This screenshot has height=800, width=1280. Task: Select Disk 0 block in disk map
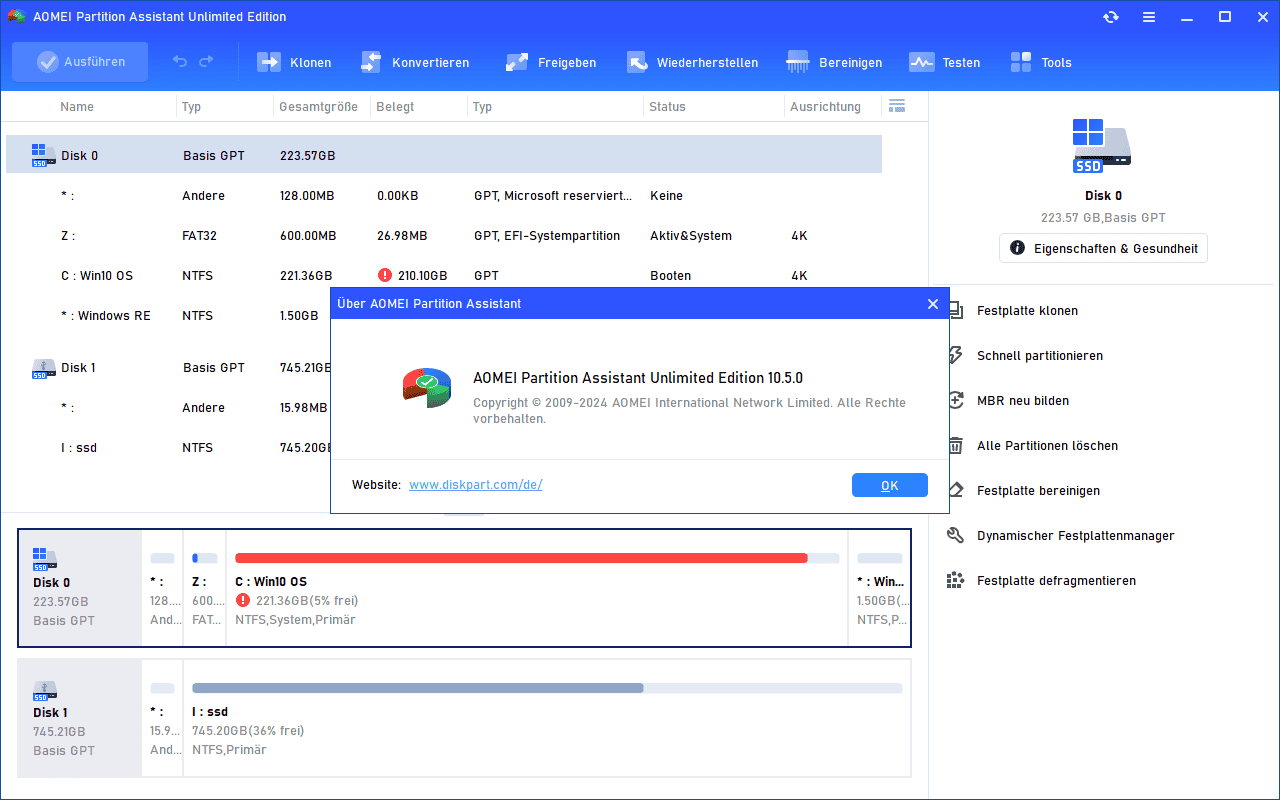point(81,588)
